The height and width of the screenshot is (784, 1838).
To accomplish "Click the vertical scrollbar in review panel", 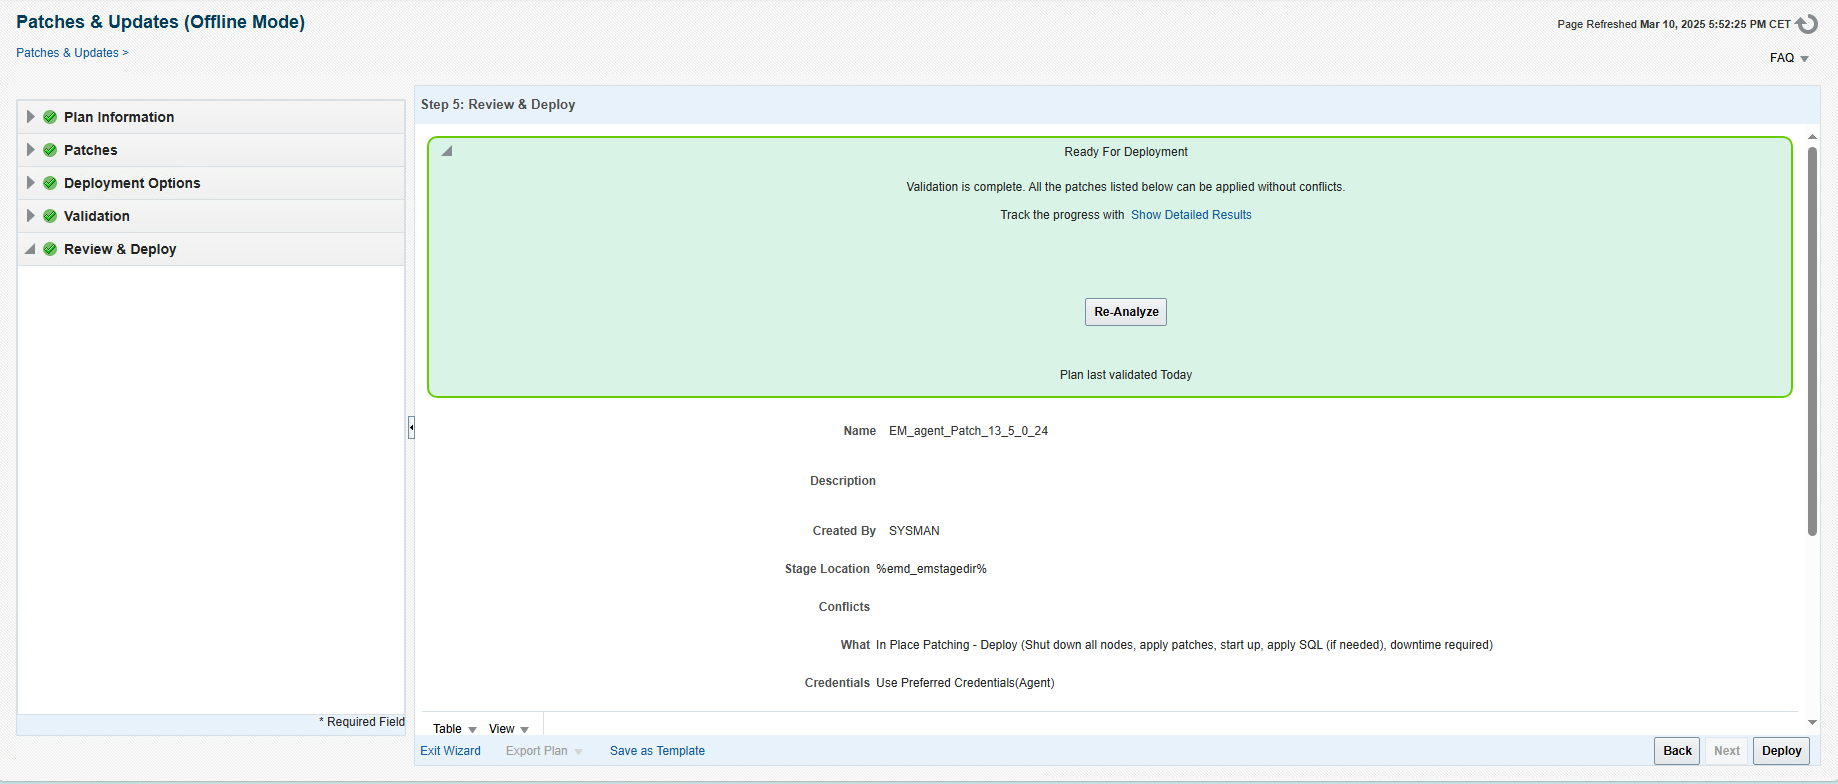I will [1812, 340].
